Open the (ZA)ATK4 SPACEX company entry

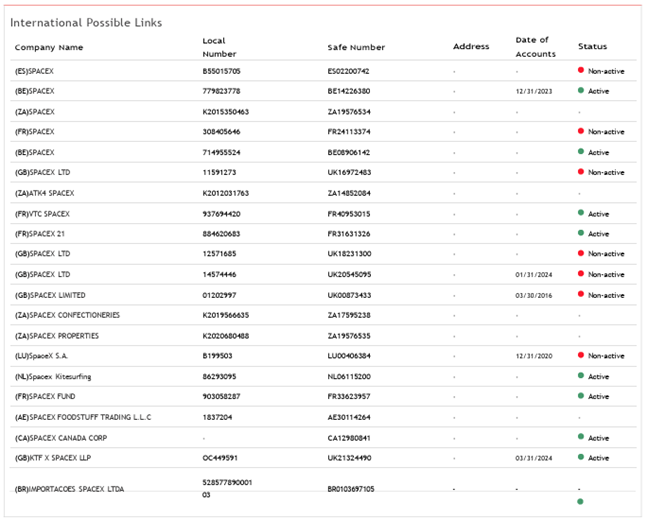coord(45,193)
